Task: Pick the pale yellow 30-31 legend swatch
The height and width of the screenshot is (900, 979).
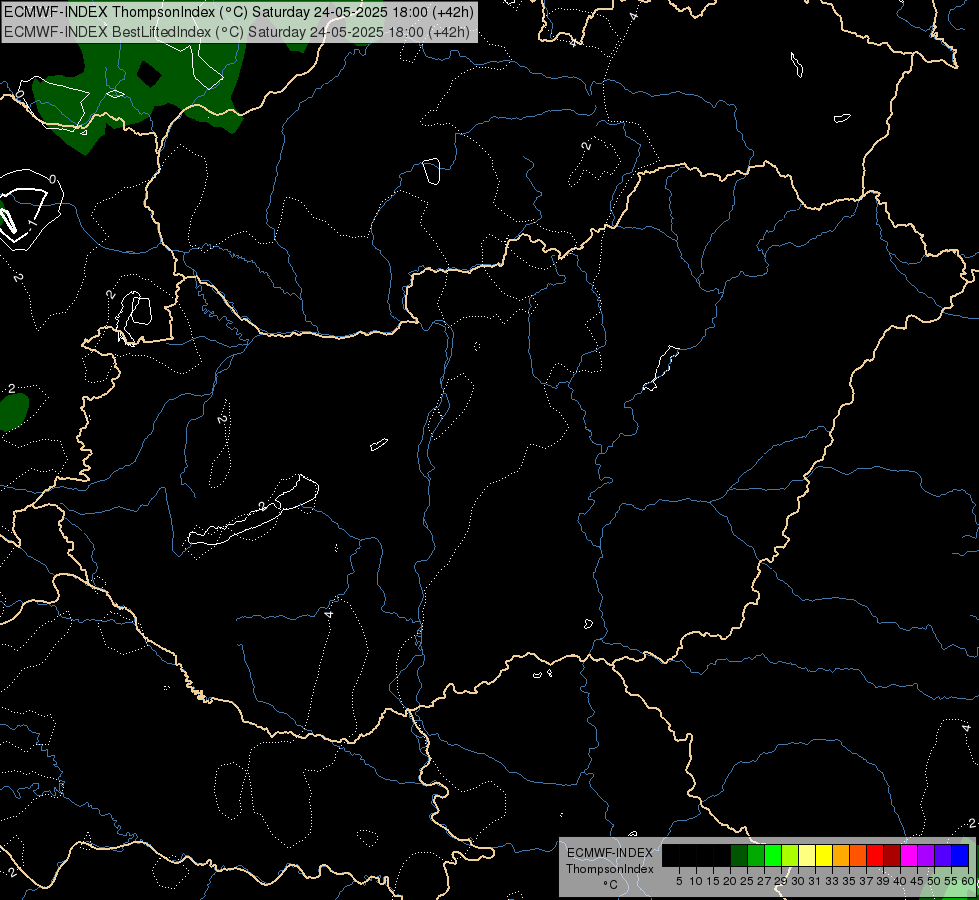Action: tap(807, 855)
